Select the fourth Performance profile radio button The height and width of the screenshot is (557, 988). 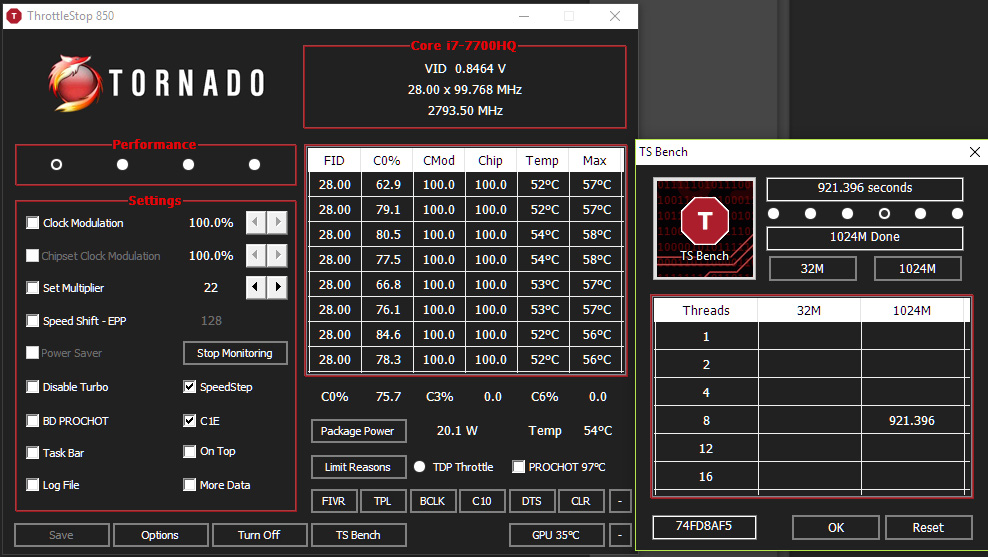coord(255,164)
